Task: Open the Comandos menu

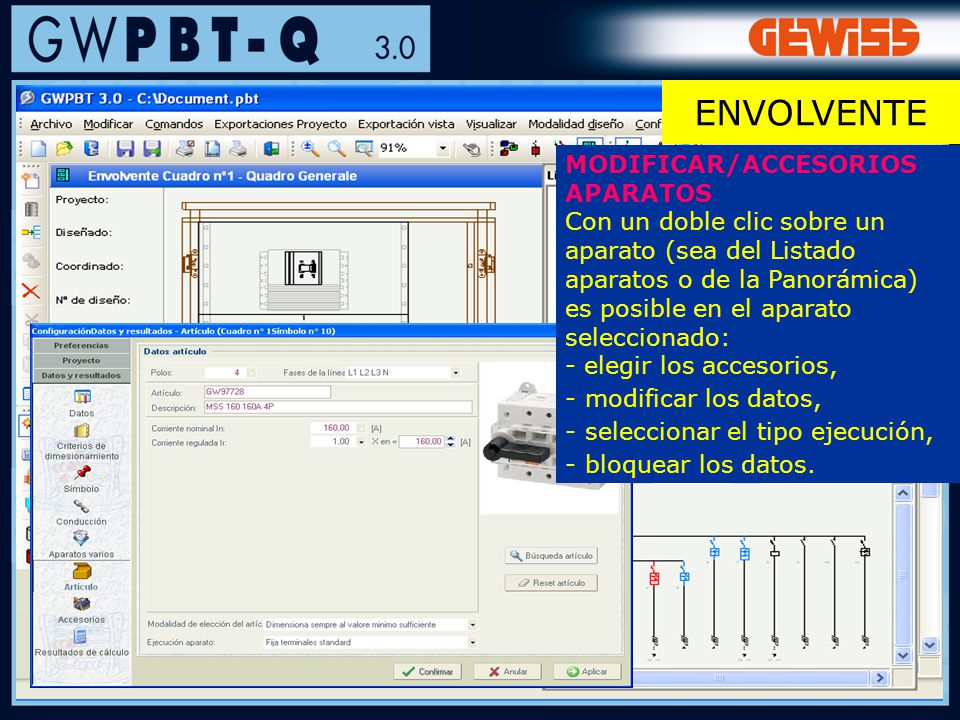Action: tap(174, 124)
